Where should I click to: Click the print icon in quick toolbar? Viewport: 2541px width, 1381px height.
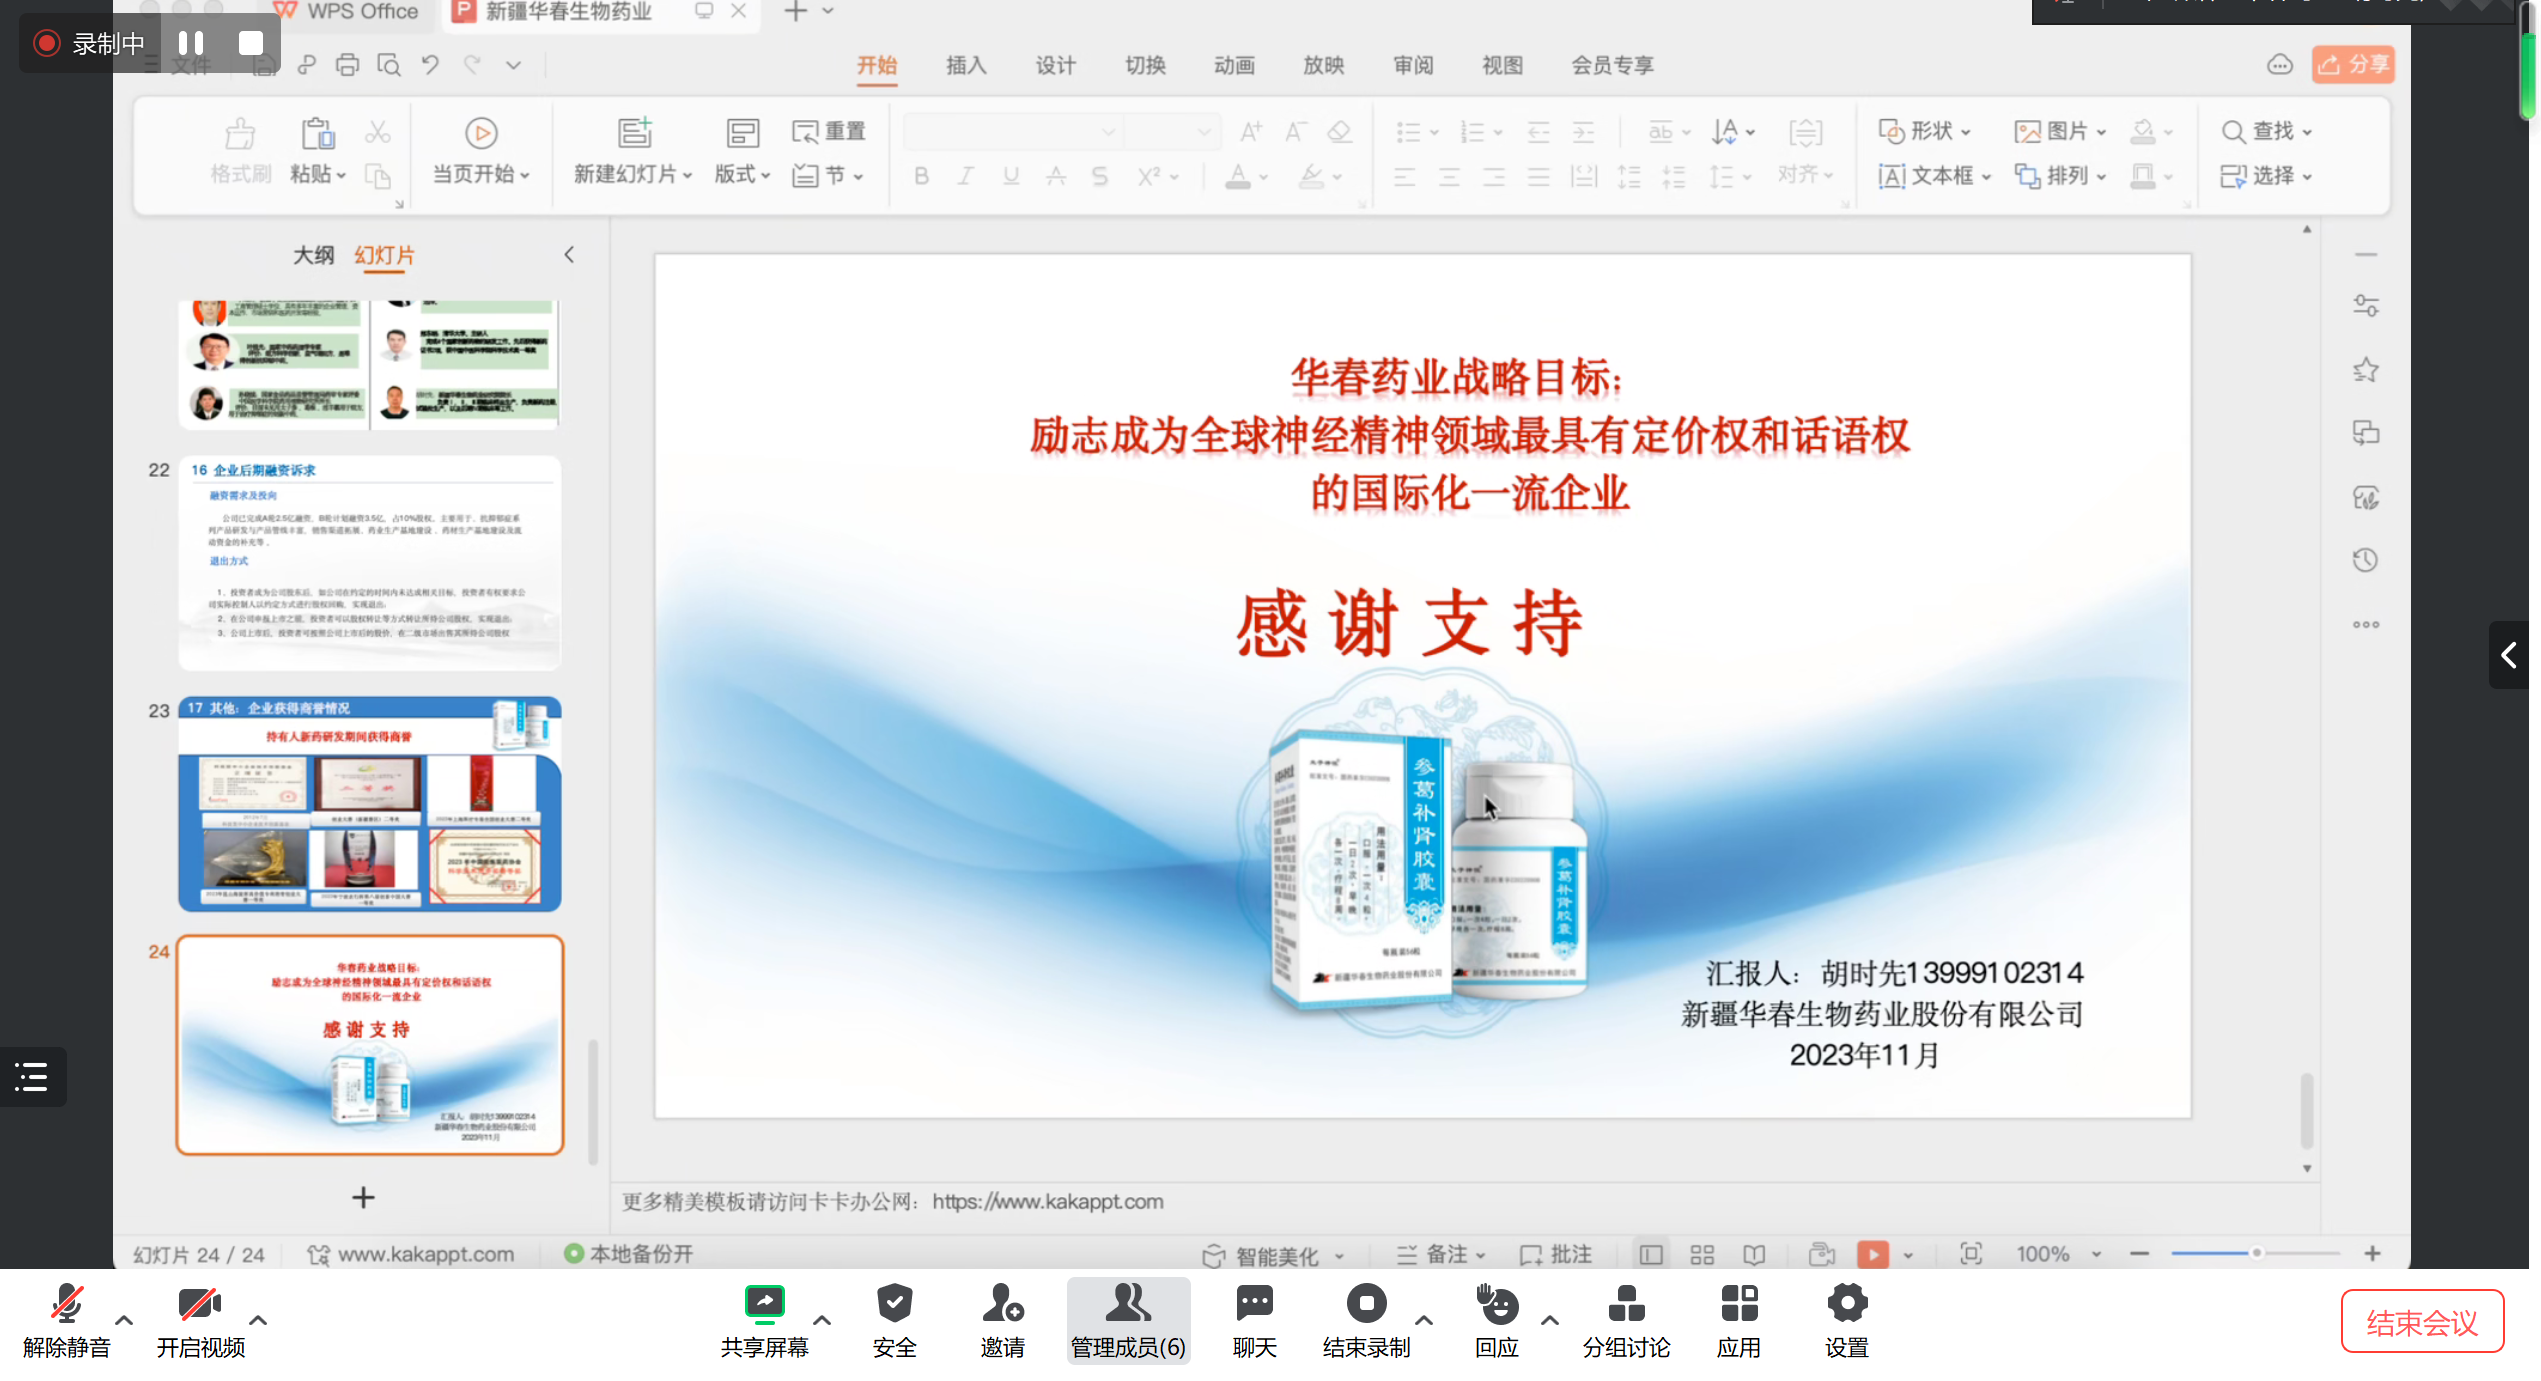pos(347,65)
